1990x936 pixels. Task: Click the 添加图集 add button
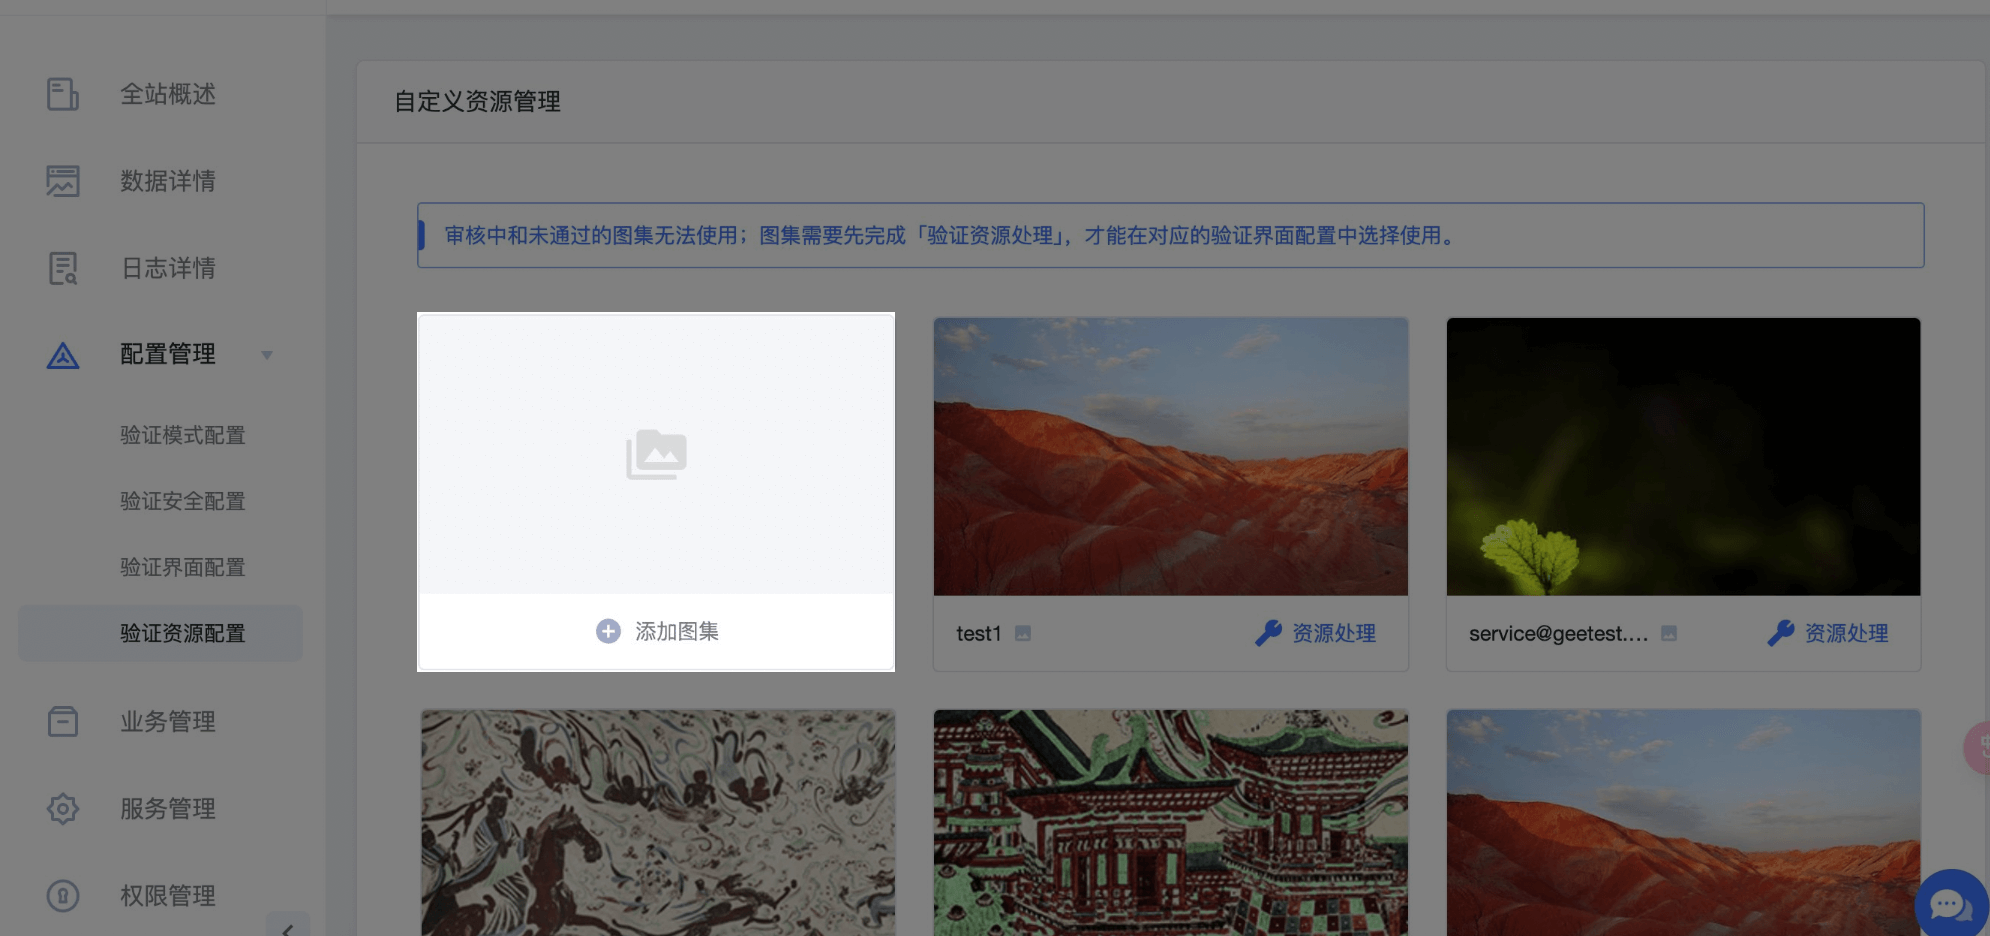click(656, 631)
